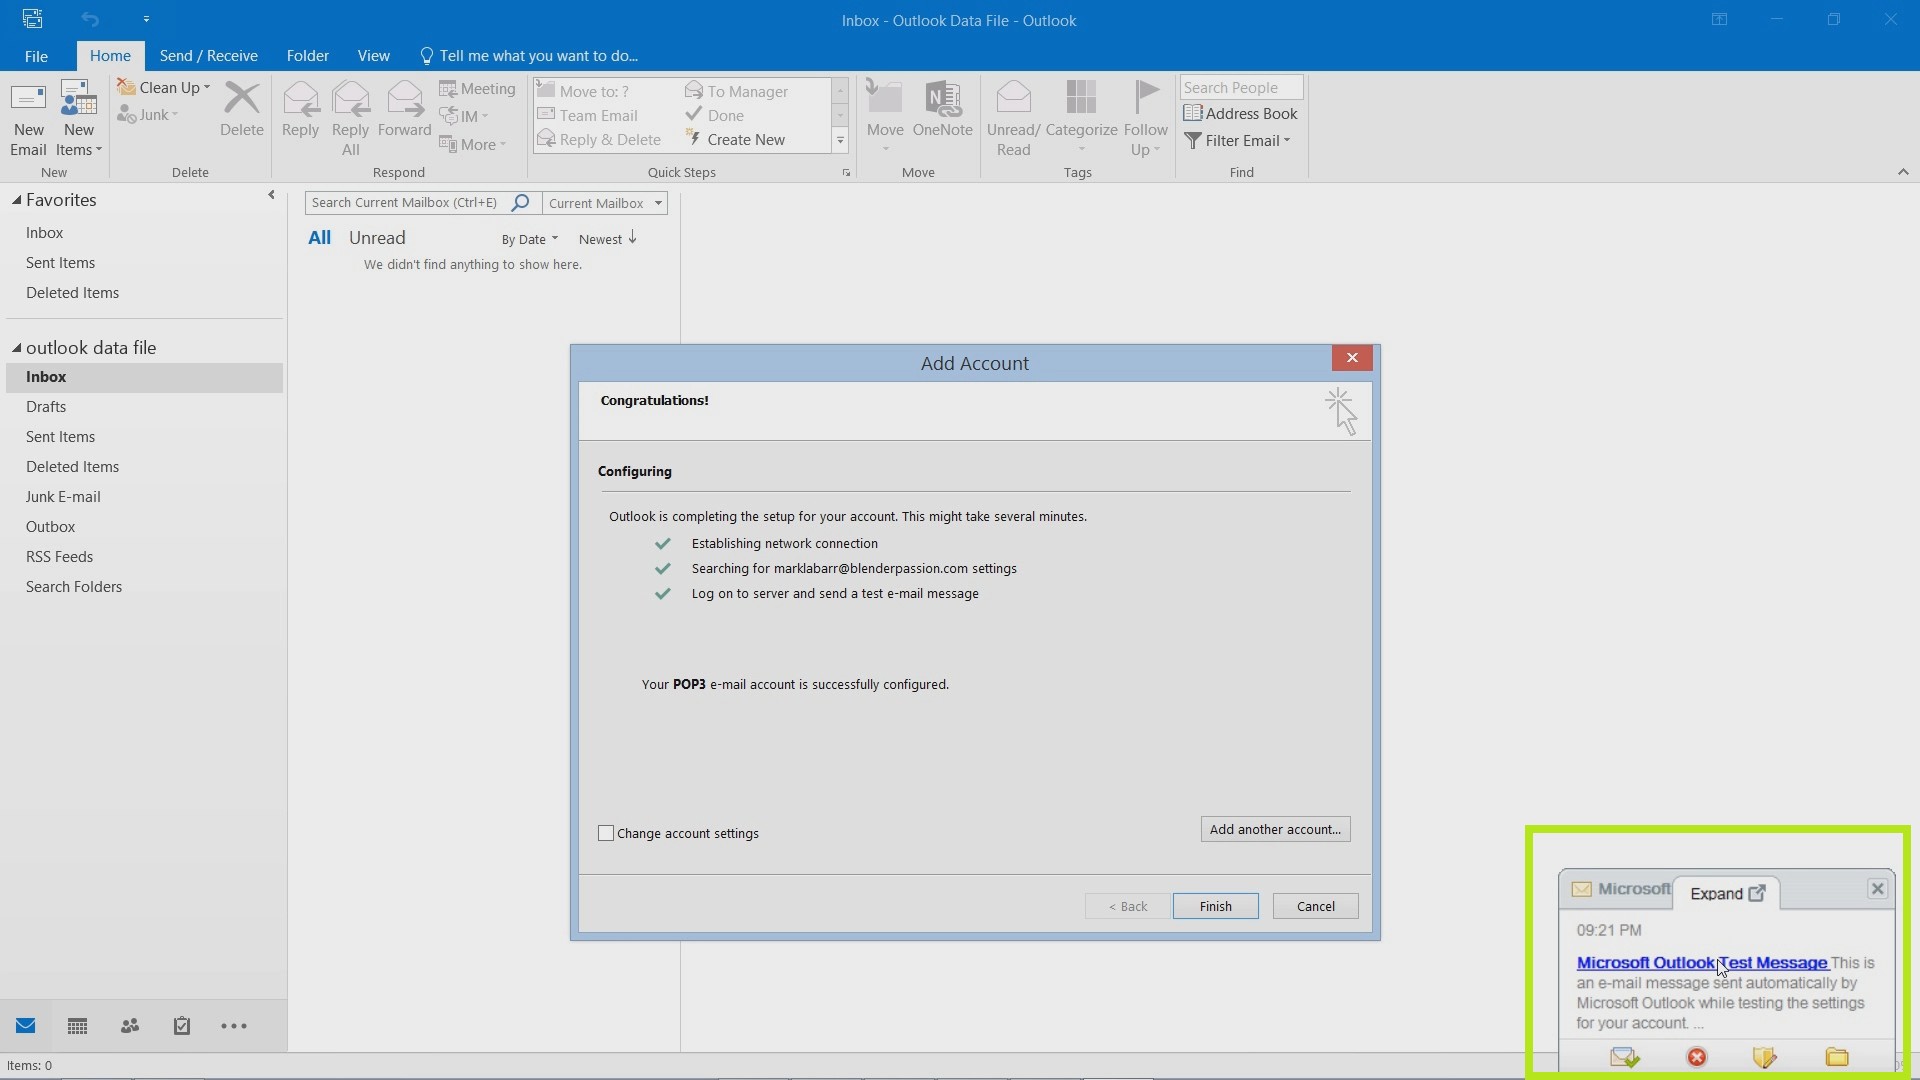This screenshot has height=1080, width=1920.
Task: Click Create New quick step
Action: tap(735, 139)
